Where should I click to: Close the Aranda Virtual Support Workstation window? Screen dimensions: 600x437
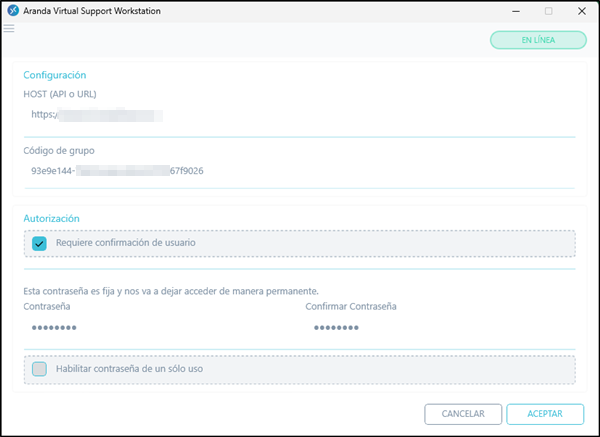582,11
